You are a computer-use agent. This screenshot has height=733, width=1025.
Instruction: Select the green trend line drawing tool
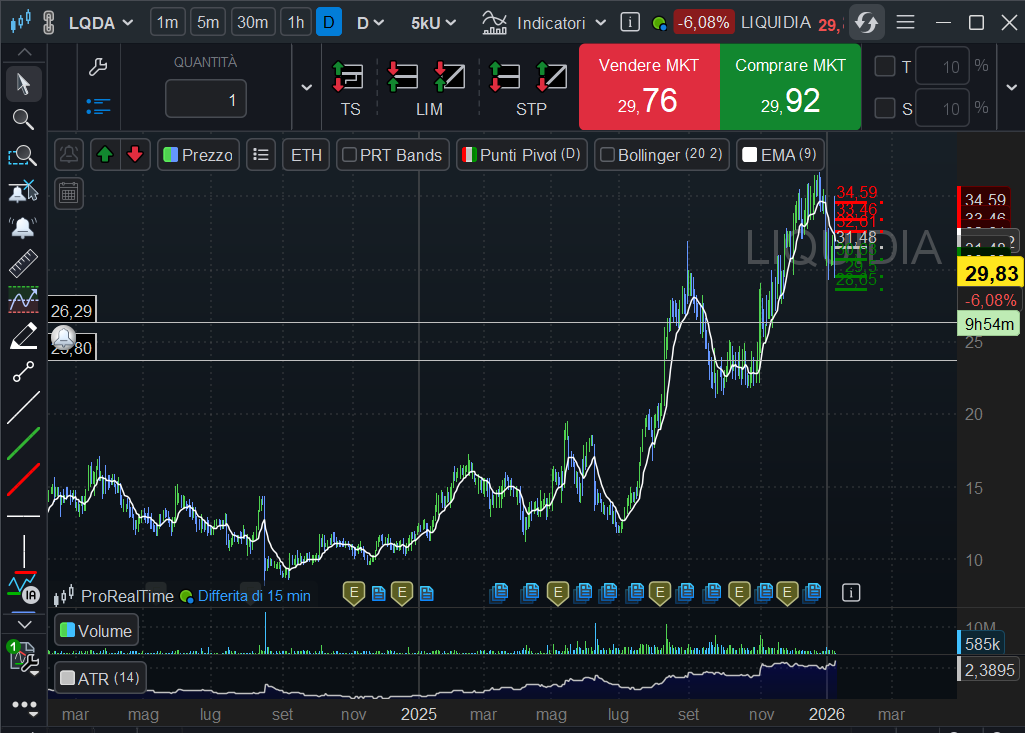(23, 443)
